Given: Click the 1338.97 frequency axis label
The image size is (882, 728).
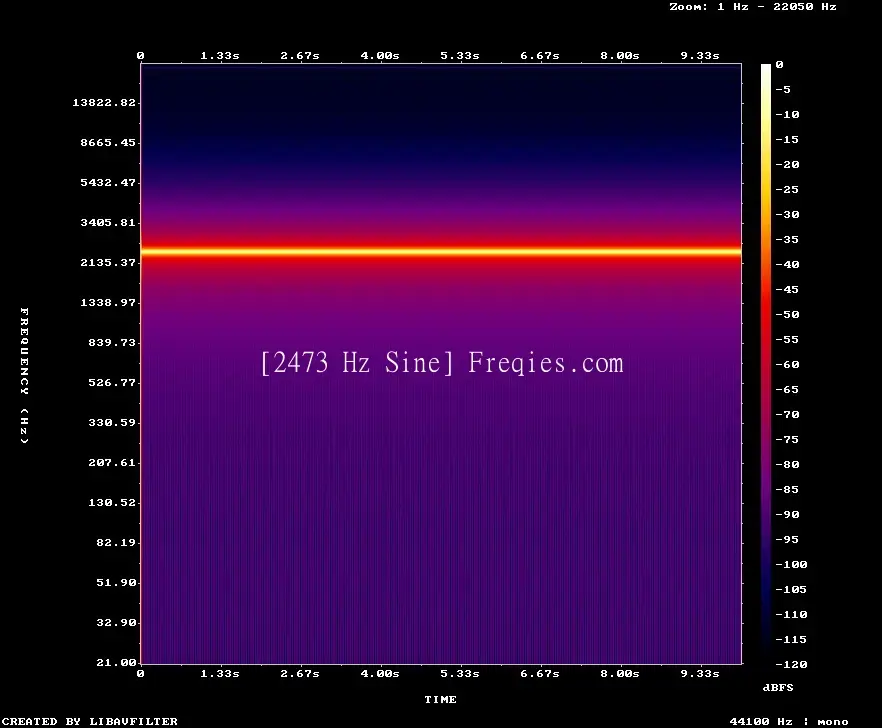Looking at the screenshot, I should pyautogui.click(x=108, y=302).
